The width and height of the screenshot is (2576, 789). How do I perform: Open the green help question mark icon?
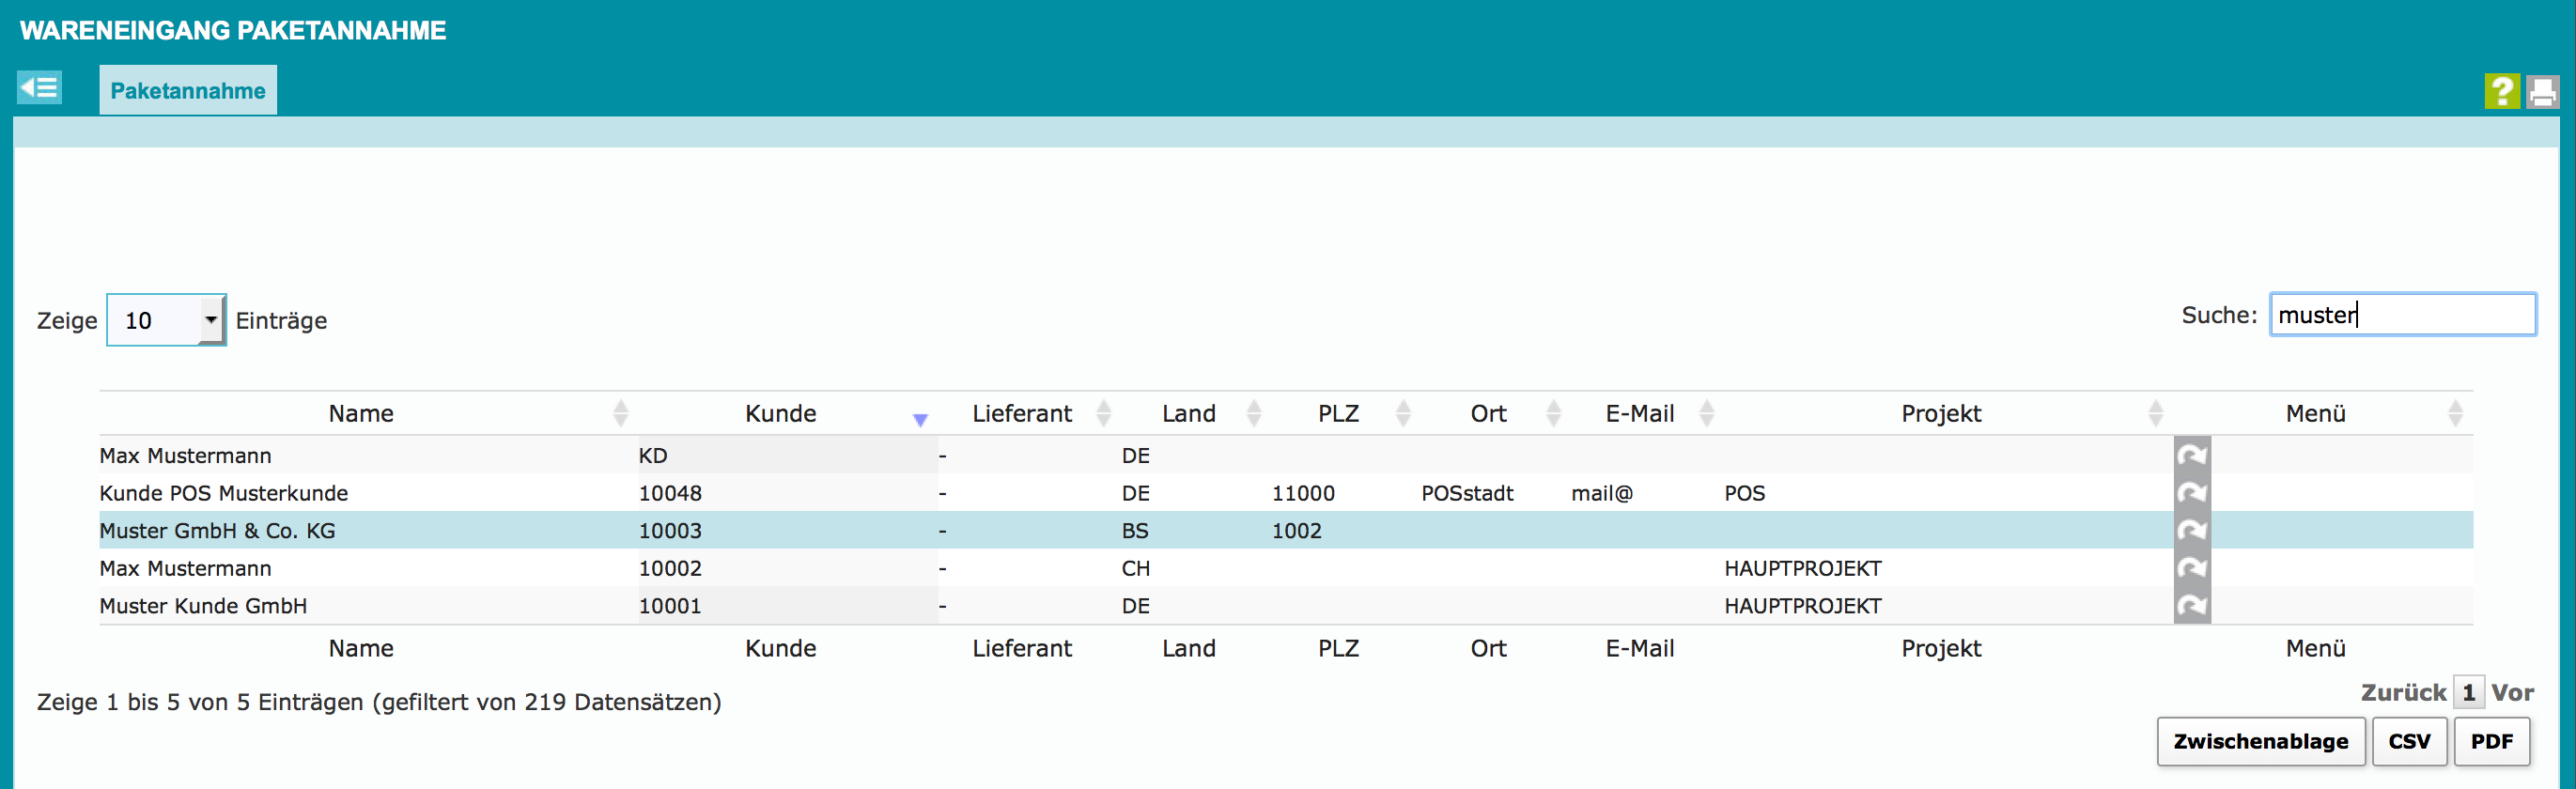[2501, 91]
